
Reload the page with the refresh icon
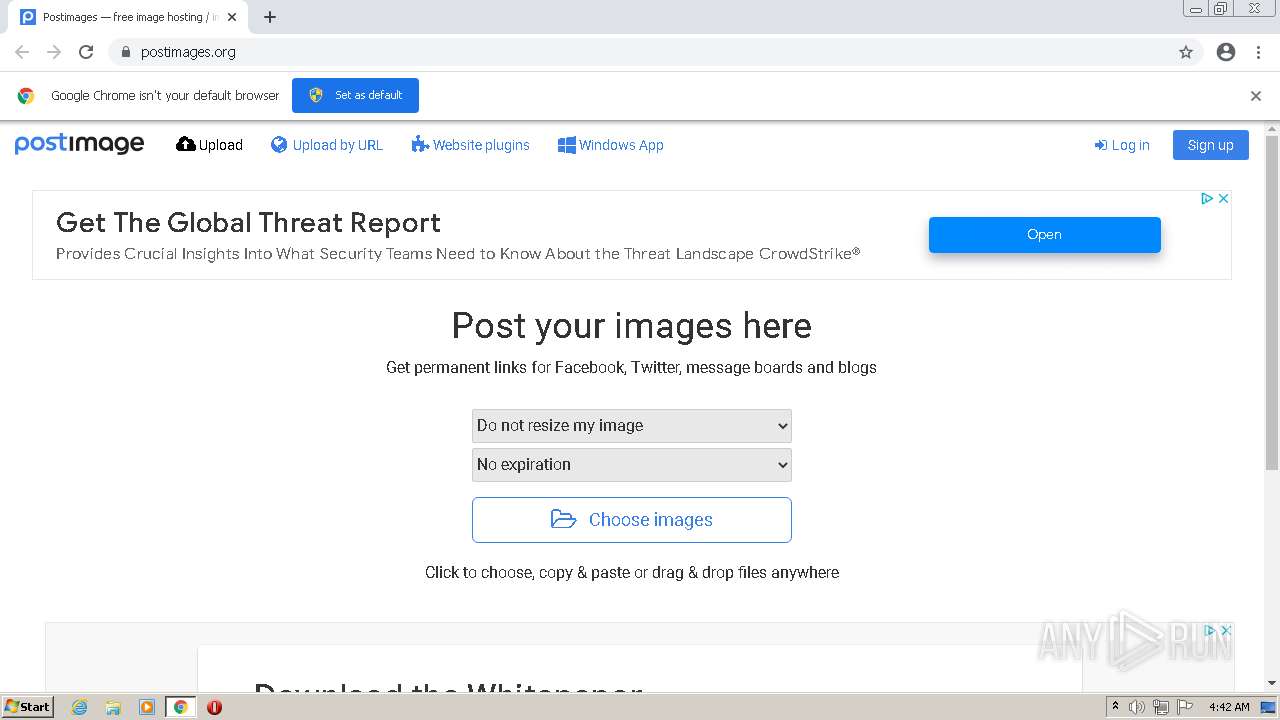click(x=86, y=52)
